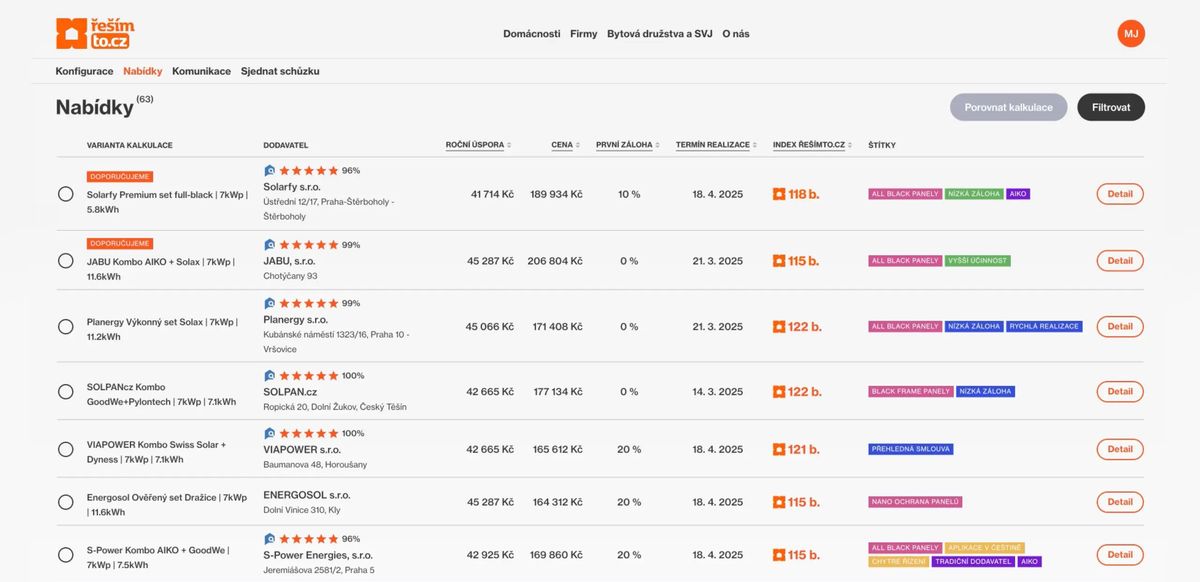Open the MJ user avatar menu
The width and height of the screenshot is (1200, 582).
(x=1131, y=33)
